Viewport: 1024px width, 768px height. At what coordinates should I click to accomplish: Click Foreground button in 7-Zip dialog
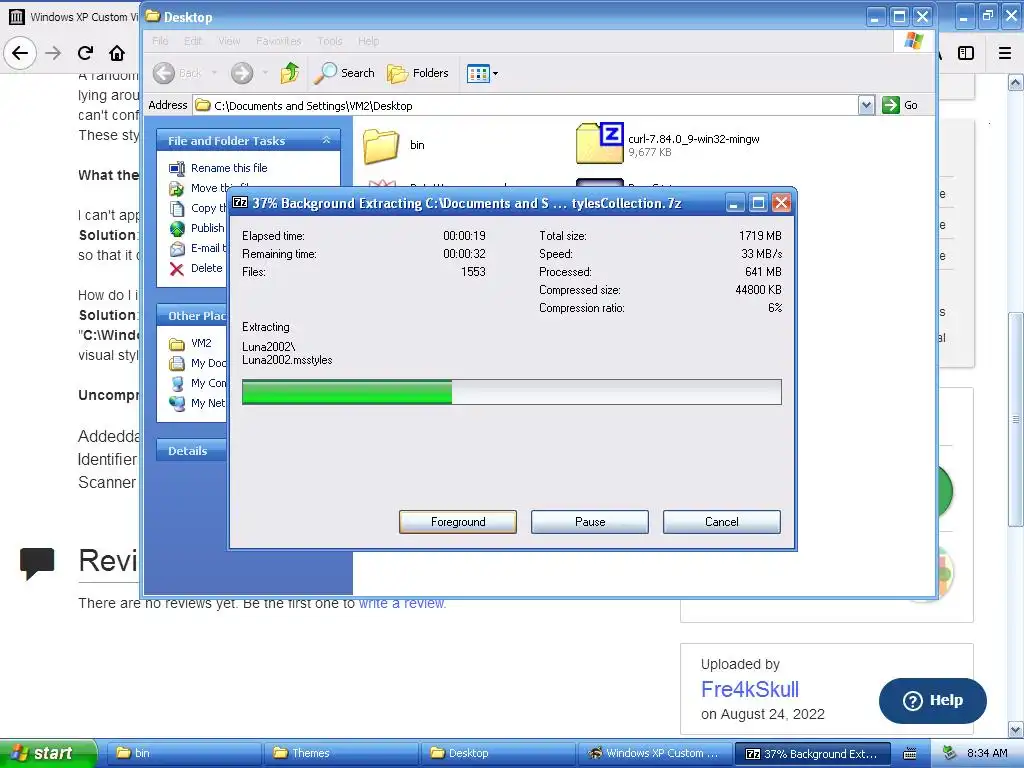pyautogui.click(x=457, y=522)
